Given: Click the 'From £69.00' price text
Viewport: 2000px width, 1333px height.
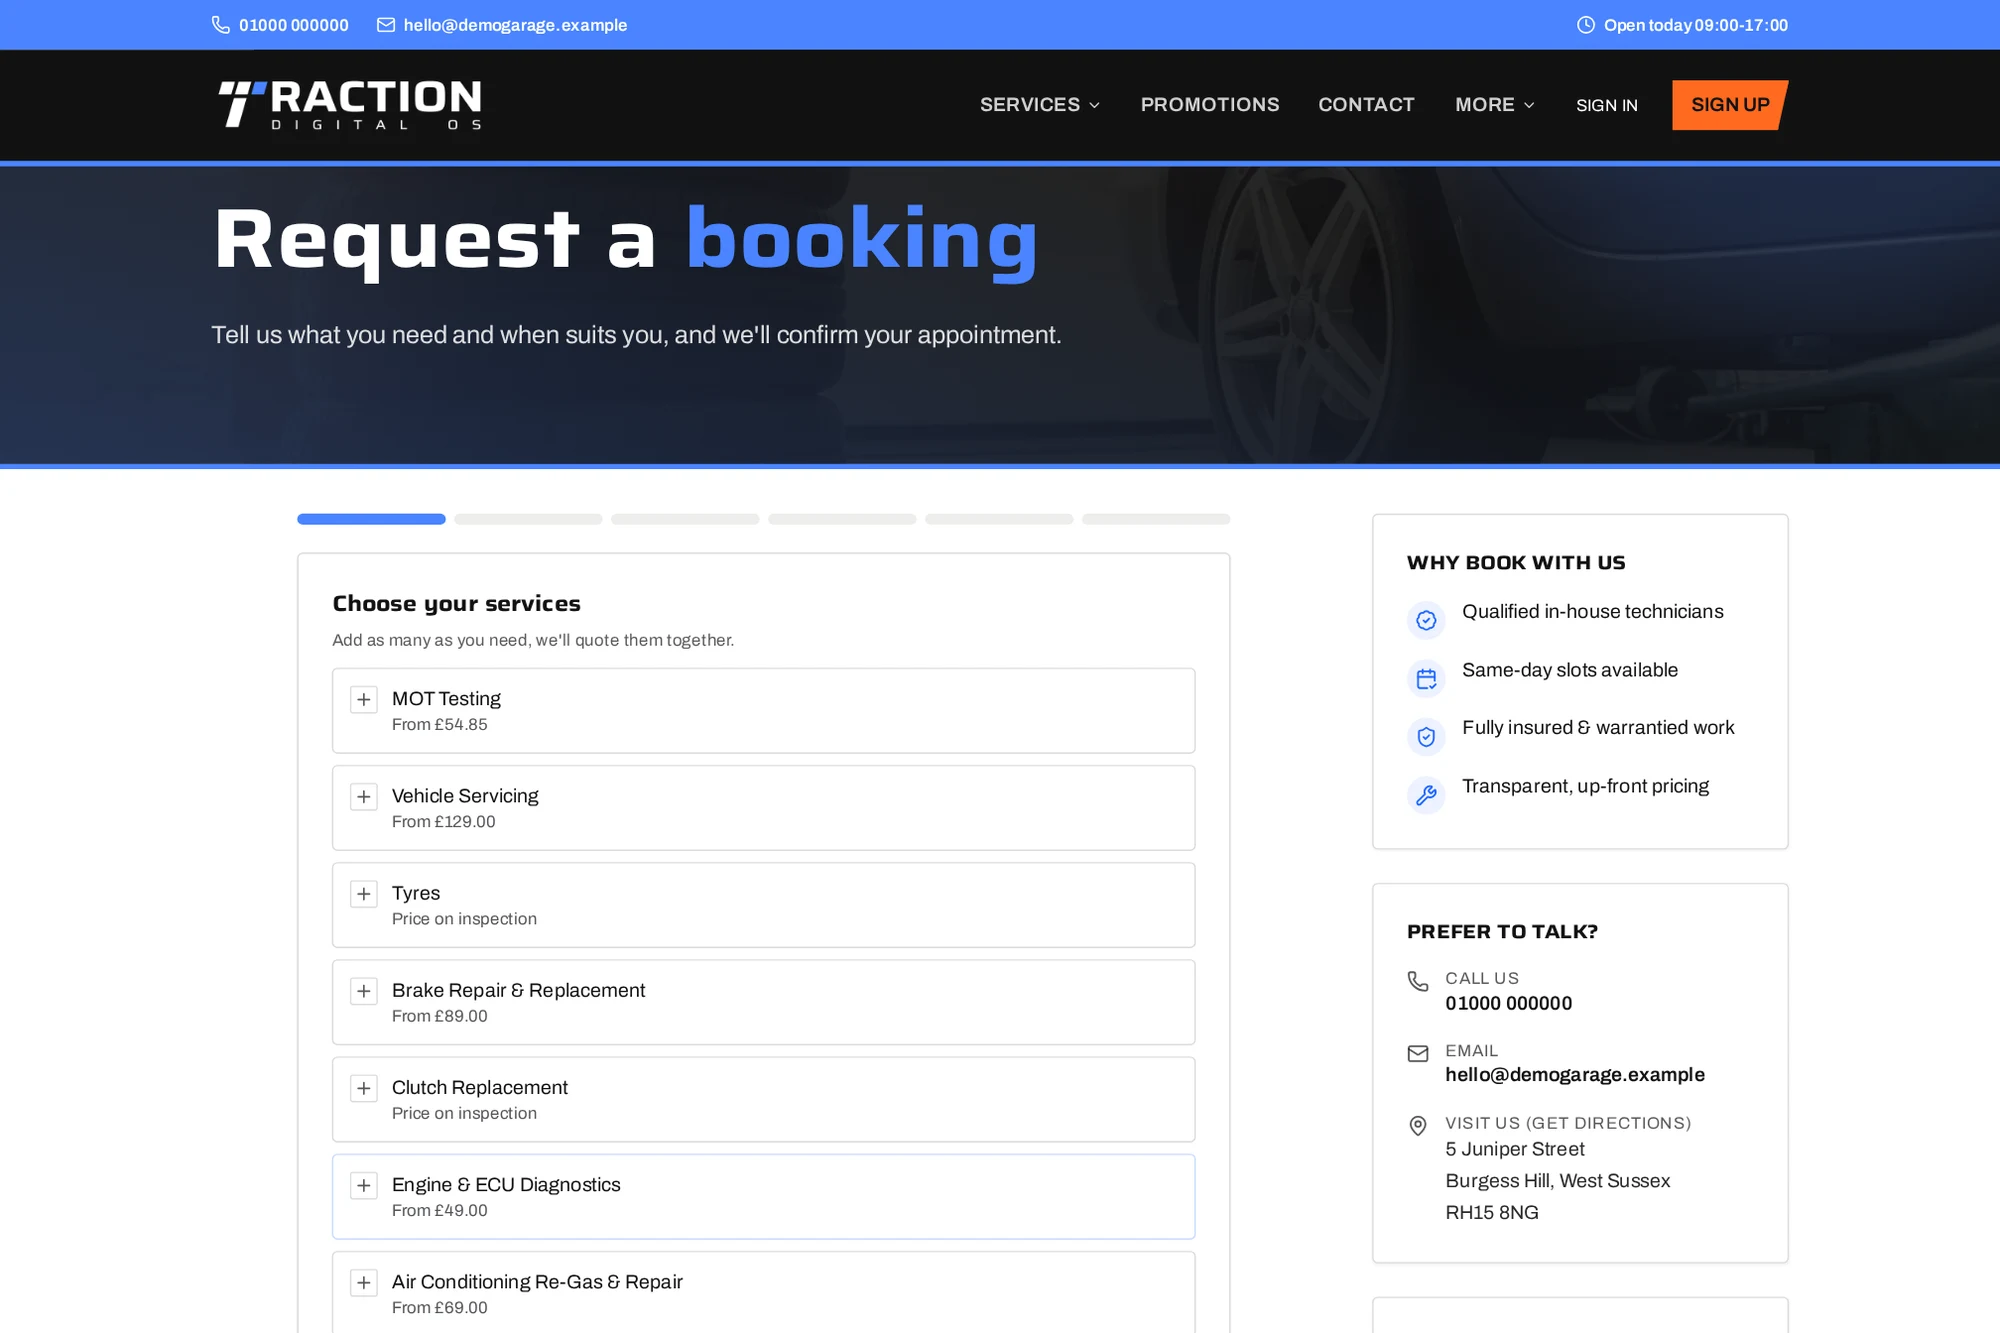Looking at the screenshot, I should [440, 1307].
